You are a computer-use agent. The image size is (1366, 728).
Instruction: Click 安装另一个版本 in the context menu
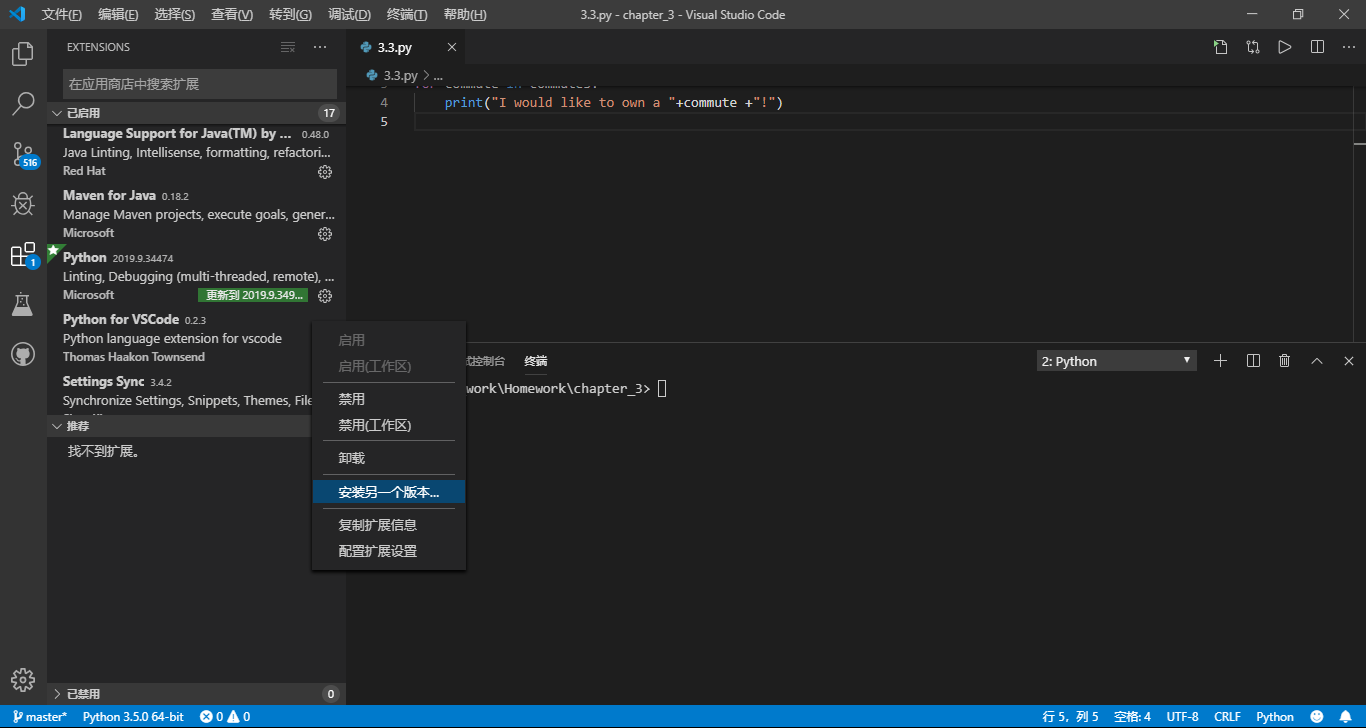[x=388, y=491]
